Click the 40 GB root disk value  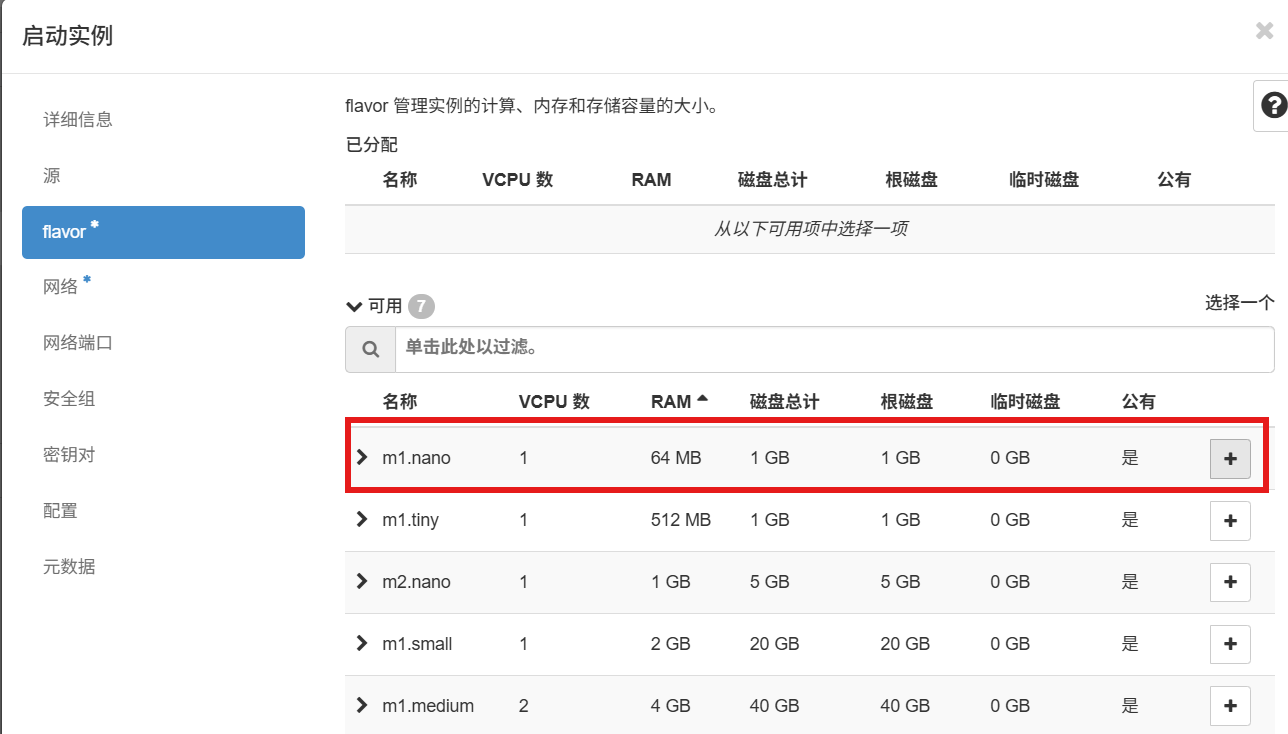906,706
